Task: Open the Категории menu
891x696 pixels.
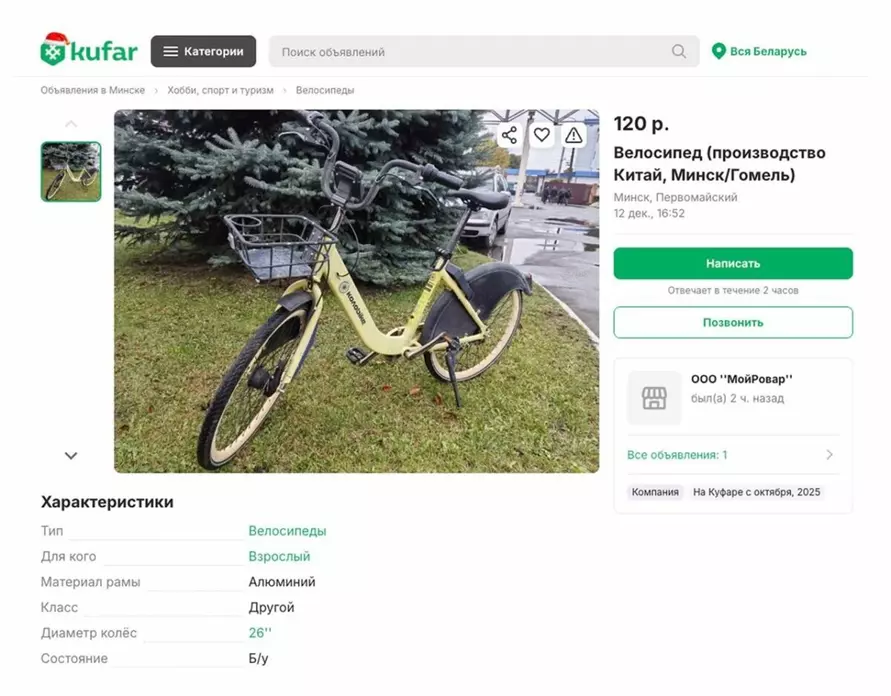Action: pos(203,51)
